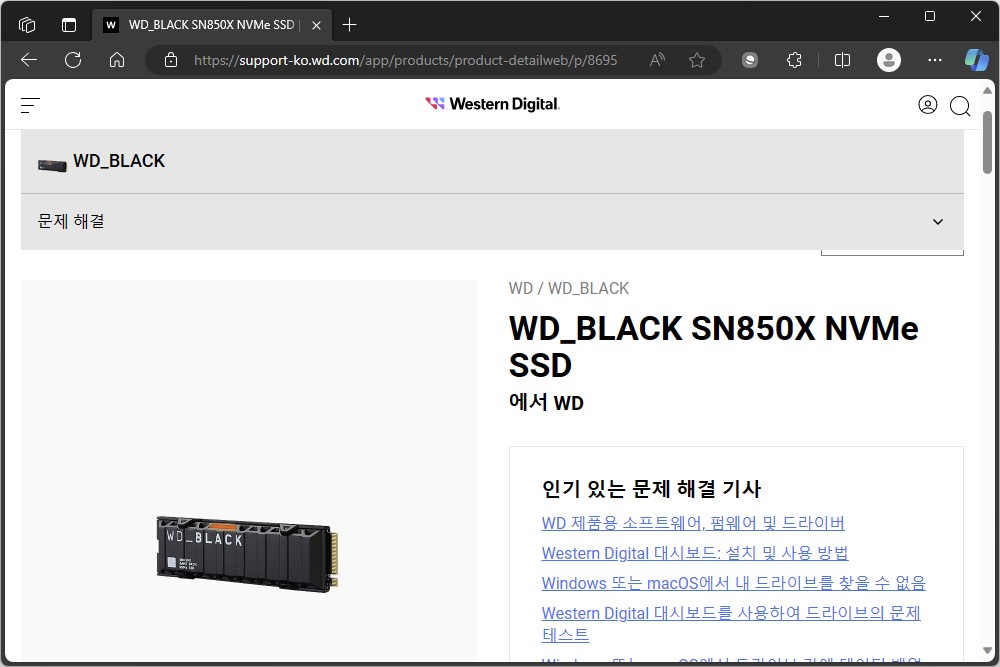1000x667 pixels.
Task: Click the Western Digital logo
Action: tap(492, 104)
